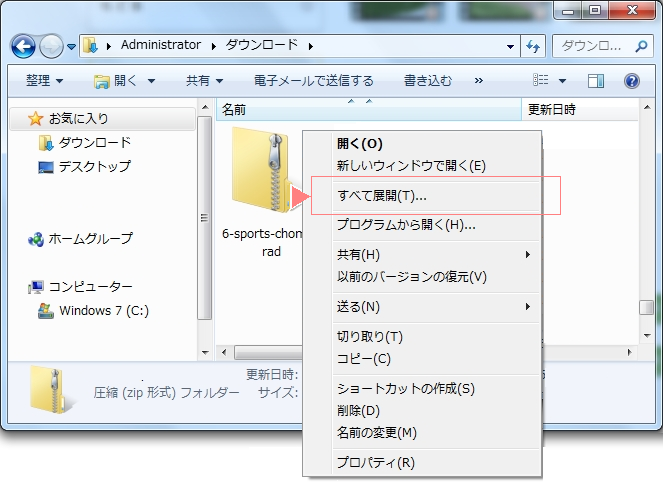The width and height of the screenshot is (663, 482).
Task: Click 電子メールで送信する toolbar button
Action: click(314, 80)
